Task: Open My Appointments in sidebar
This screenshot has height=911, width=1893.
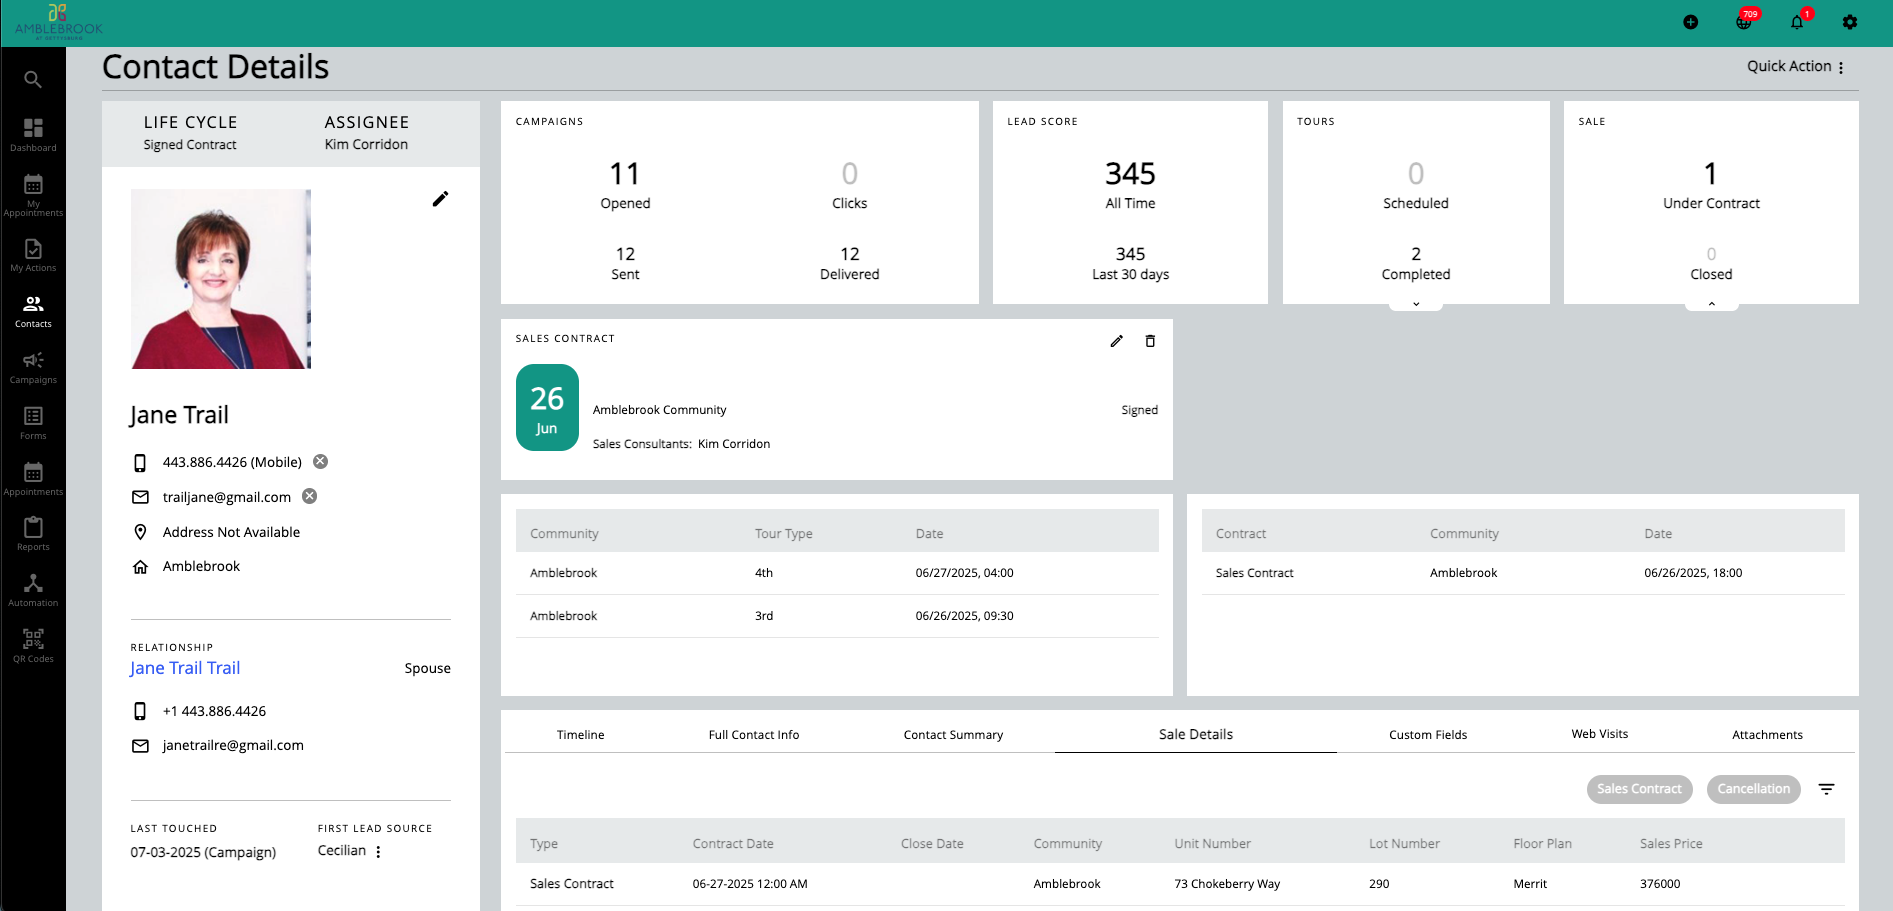Action: tap(33, 194)
